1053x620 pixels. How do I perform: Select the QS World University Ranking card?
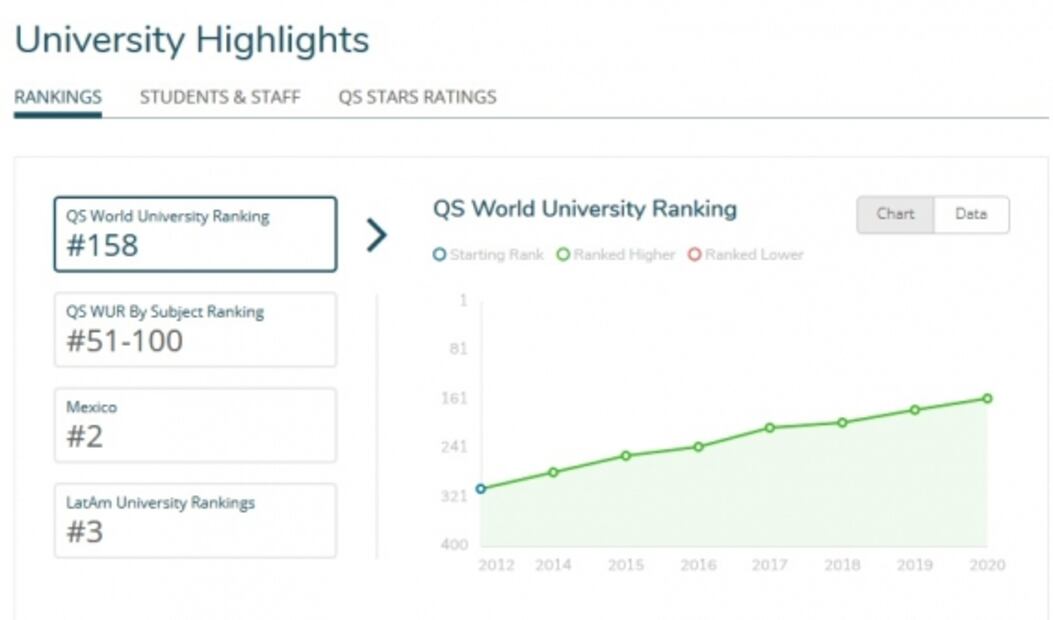(195, 234)
